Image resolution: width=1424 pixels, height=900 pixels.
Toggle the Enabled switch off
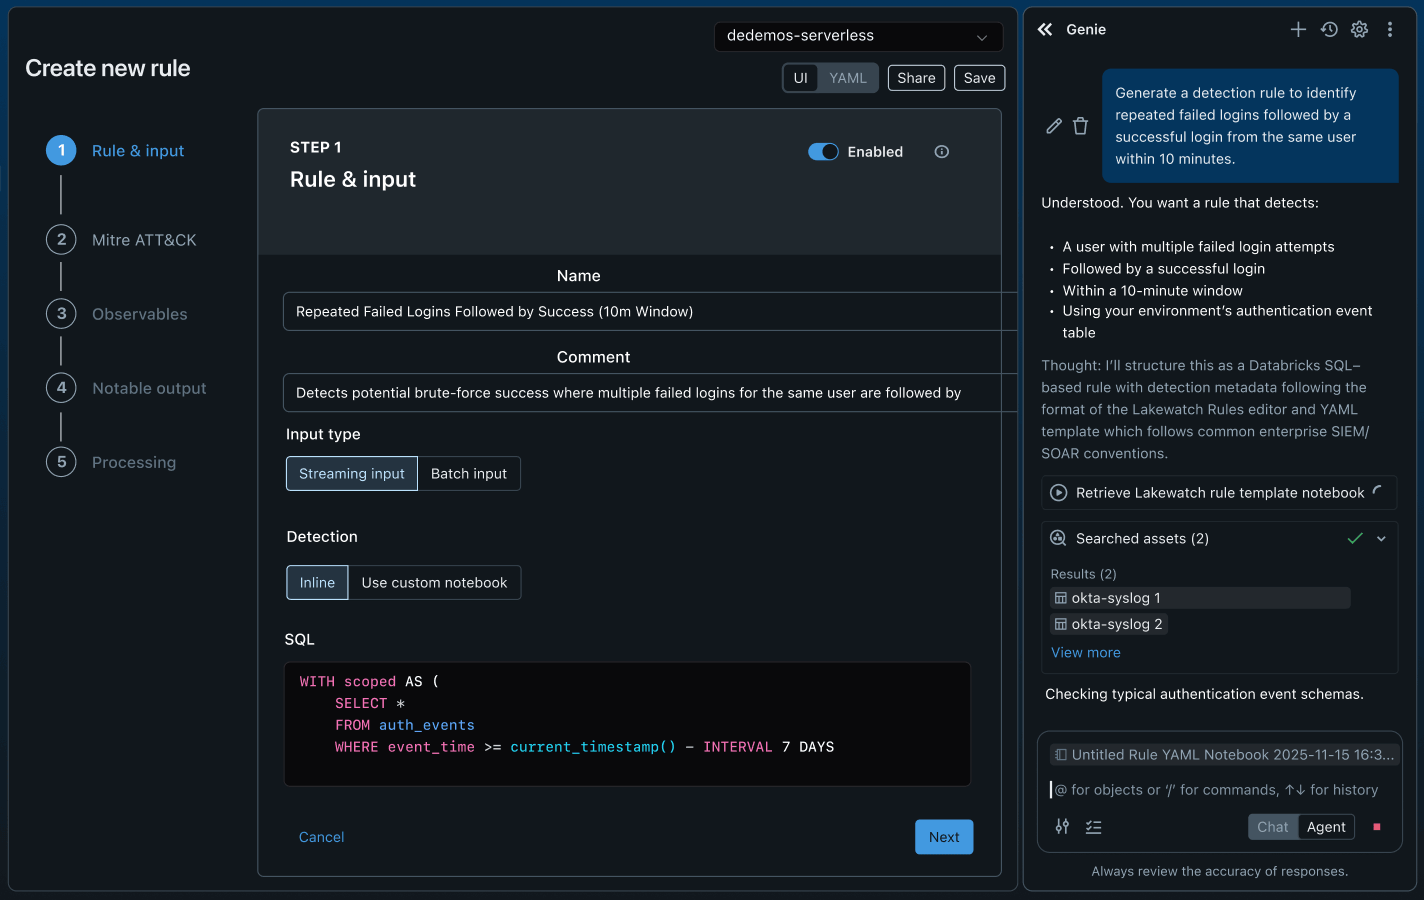pos(823,152)
